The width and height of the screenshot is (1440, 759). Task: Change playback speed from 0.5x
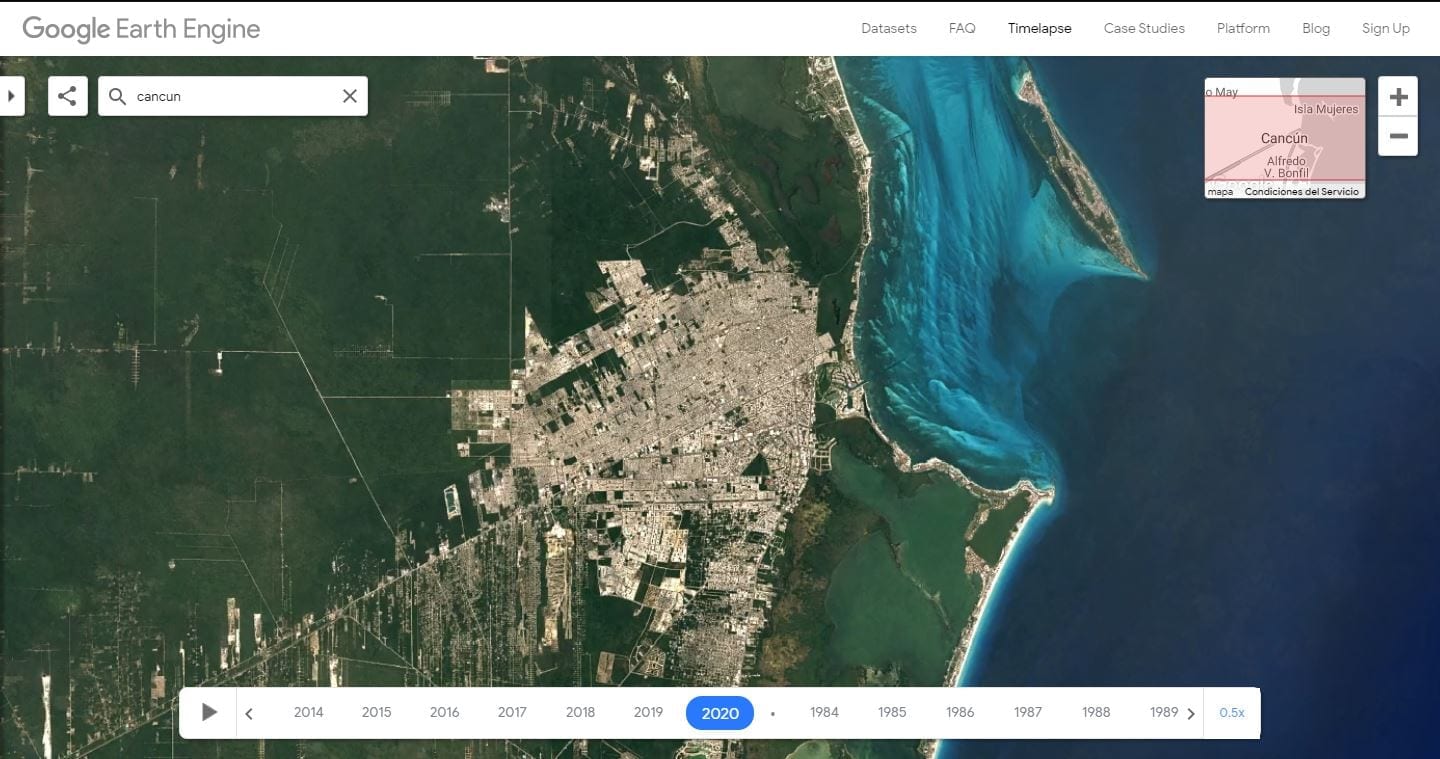(x=1231, y=712)
